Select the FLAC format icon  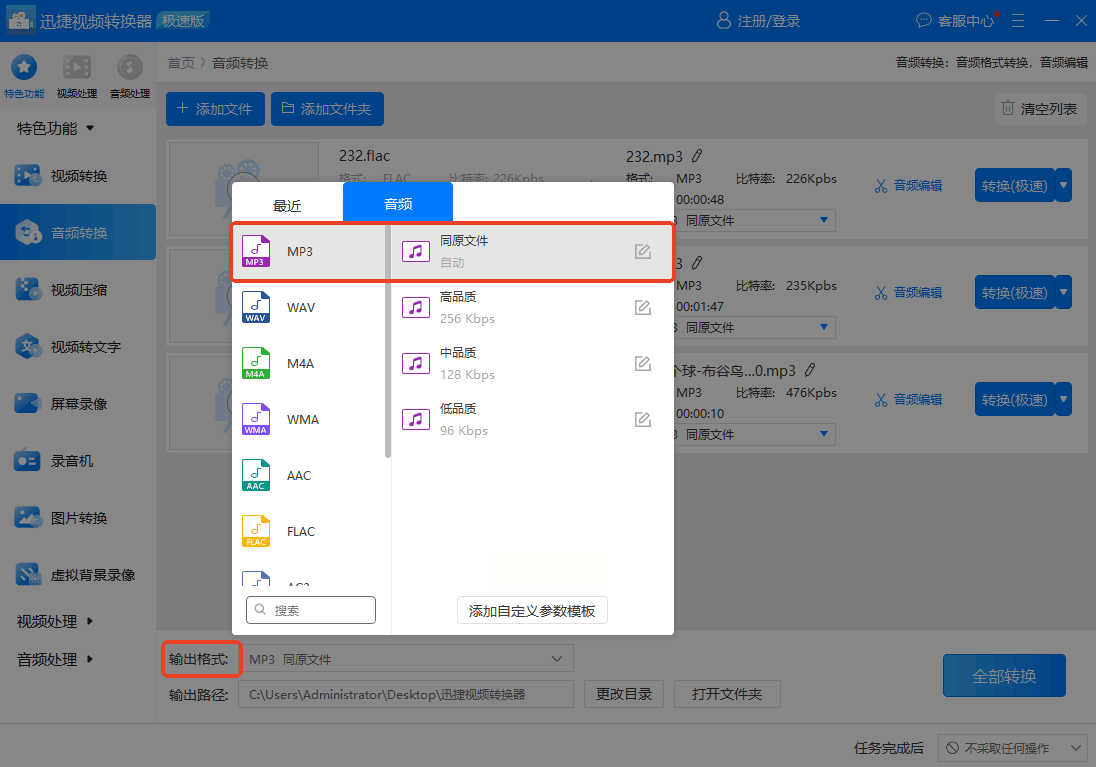coord(256,531)
